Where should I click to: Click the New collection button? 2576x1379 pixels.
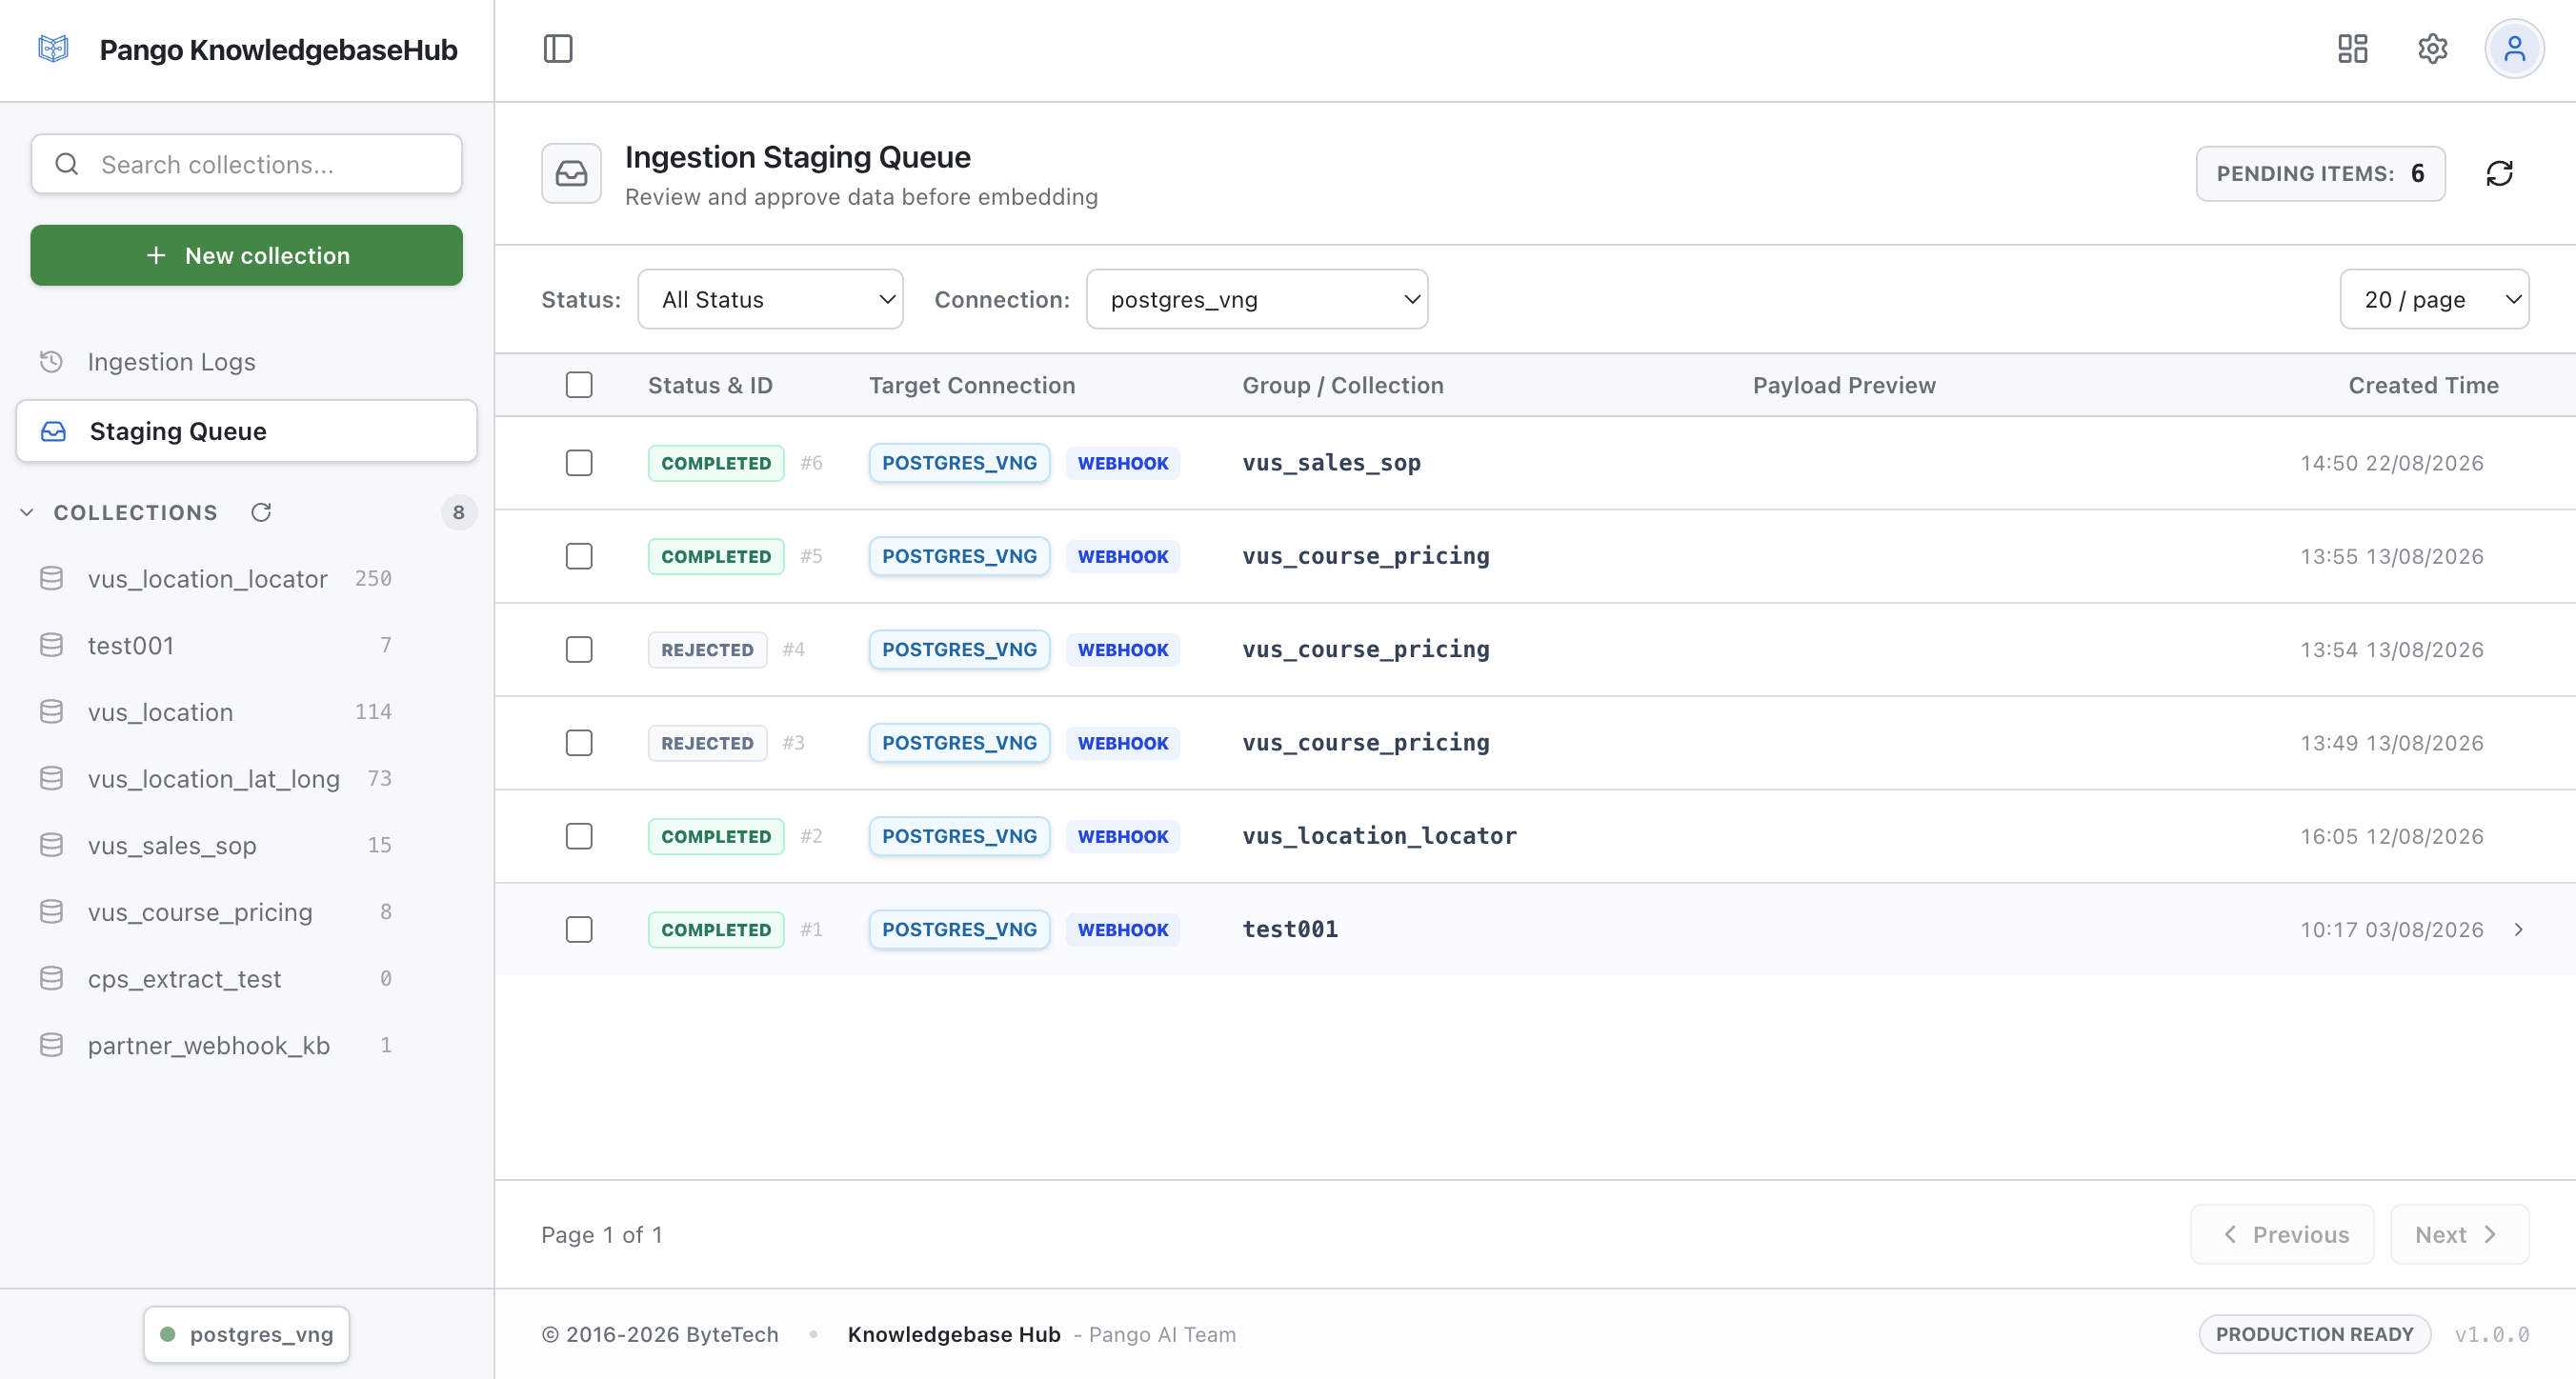(246, 255)
